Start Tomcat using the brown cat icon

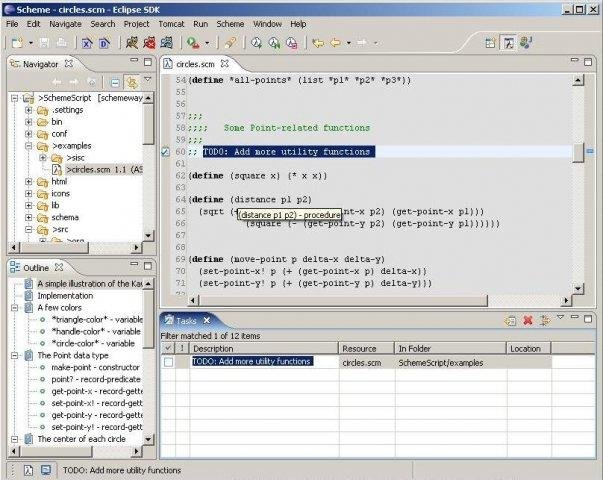132,43
